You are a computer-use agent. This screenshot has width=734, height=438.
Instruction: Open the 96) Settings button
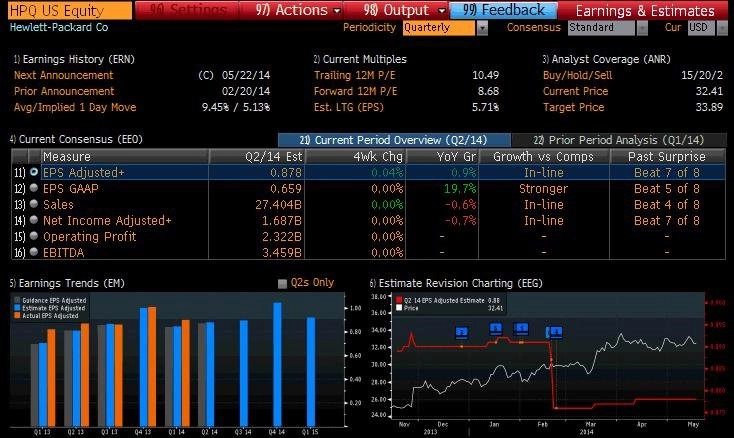[187, 10]
